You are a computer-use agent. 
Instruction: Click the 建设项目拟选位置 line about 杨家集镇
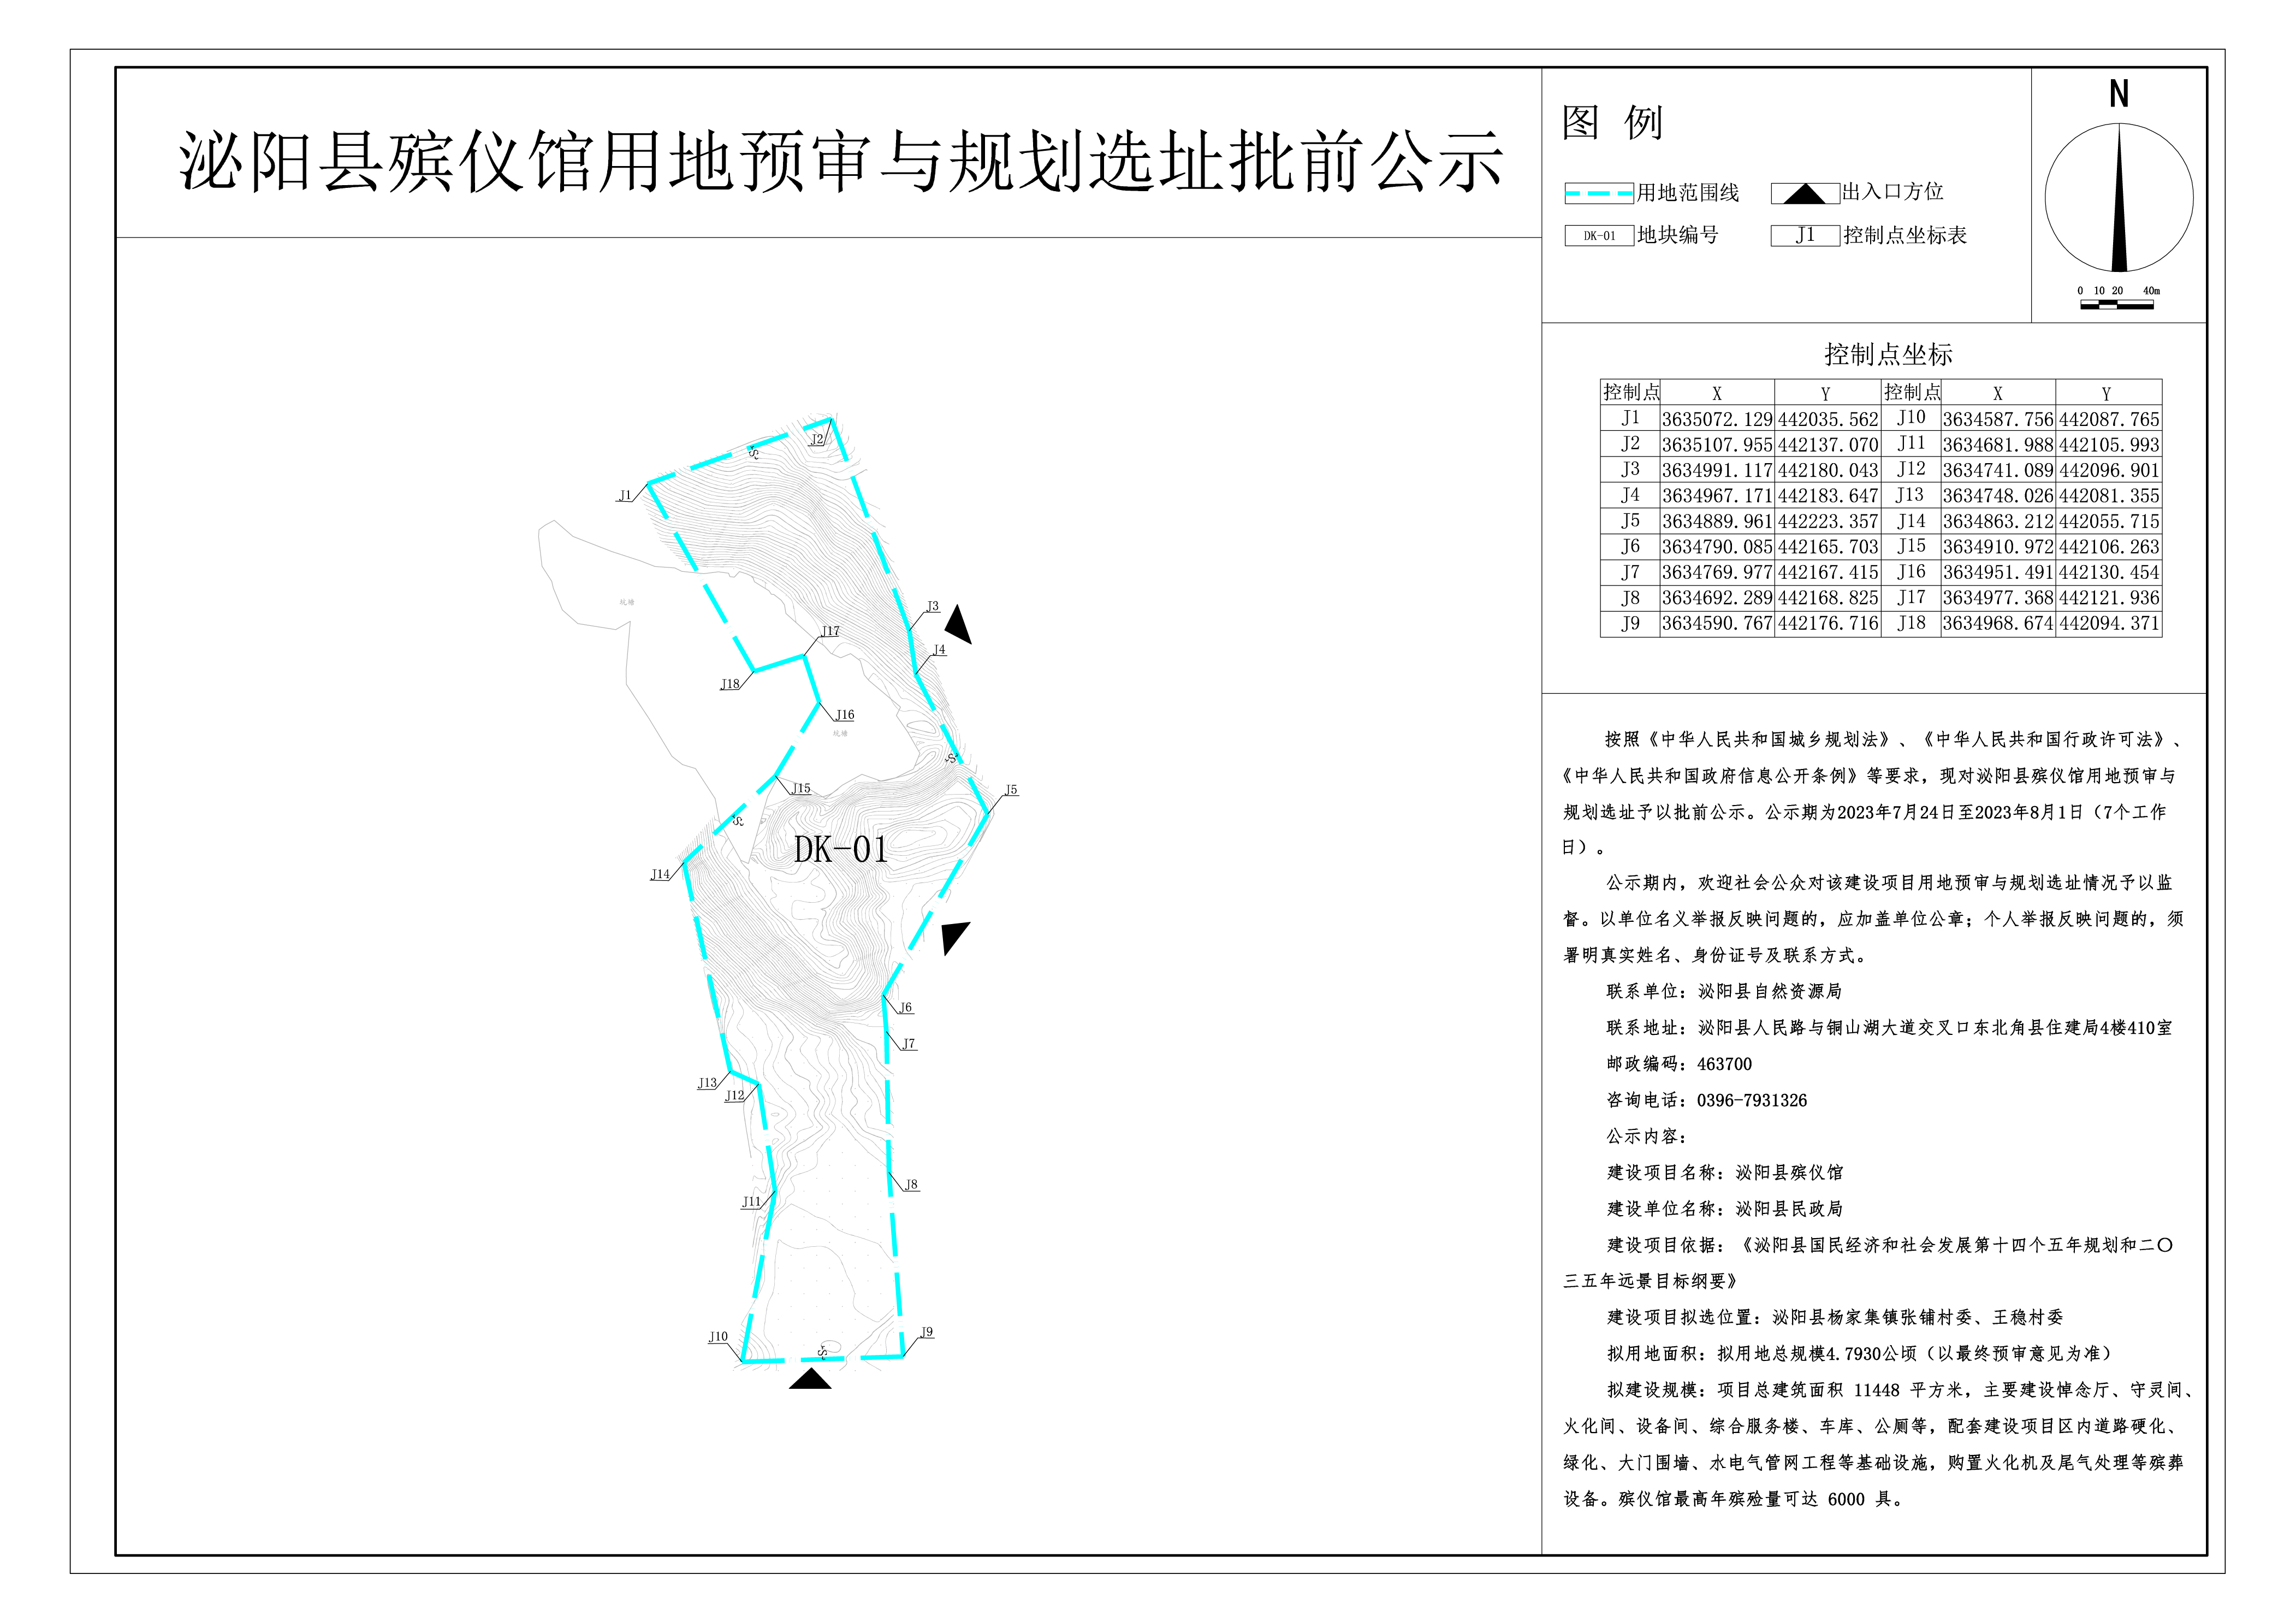click(x=1835, y=1317)
